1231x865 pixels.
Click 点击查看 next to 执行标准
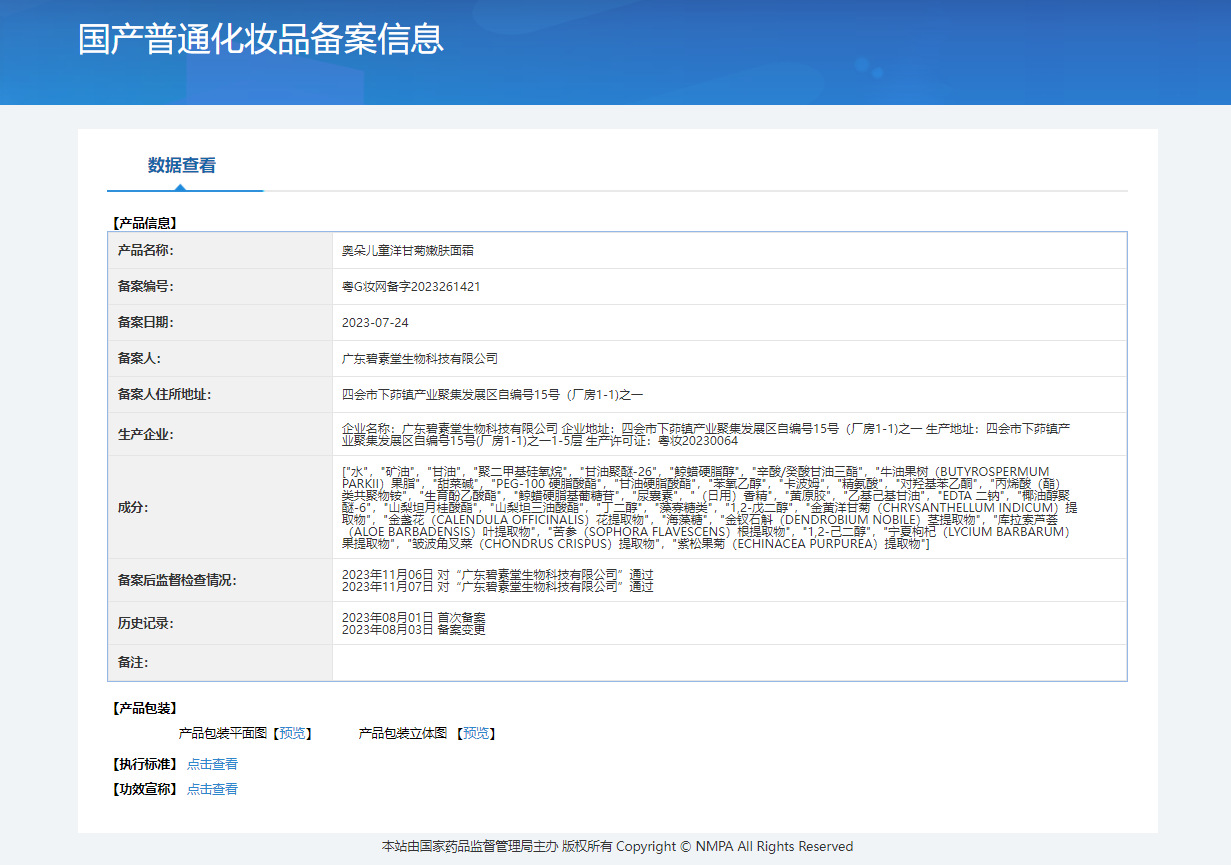tap(212, 764)
